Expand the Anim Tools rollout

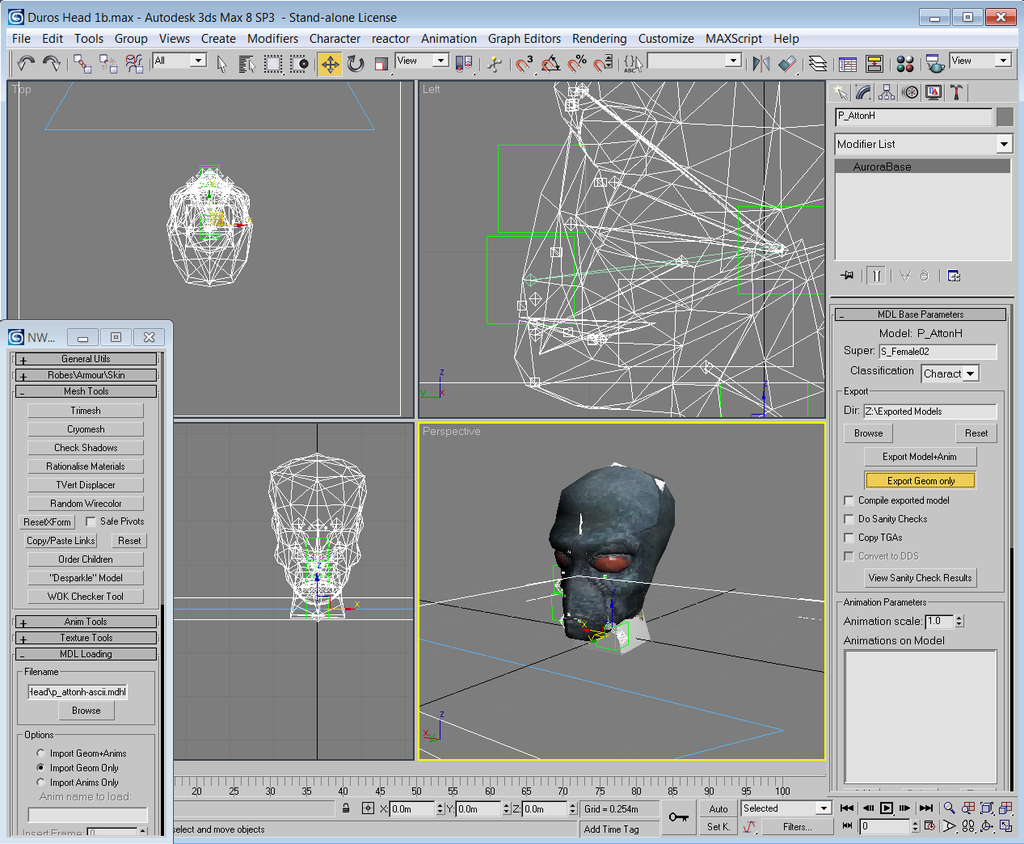pos(86,621)
